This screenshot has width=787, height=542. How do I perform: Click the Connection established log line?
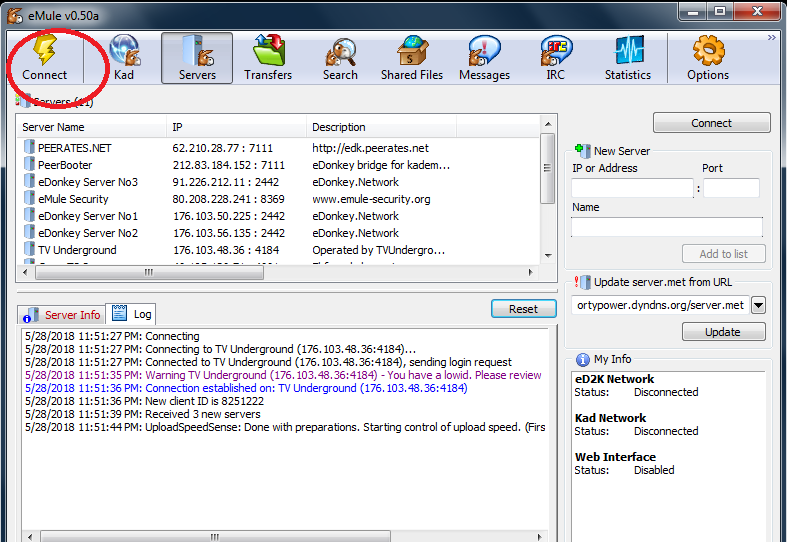(x=246, y=388)
